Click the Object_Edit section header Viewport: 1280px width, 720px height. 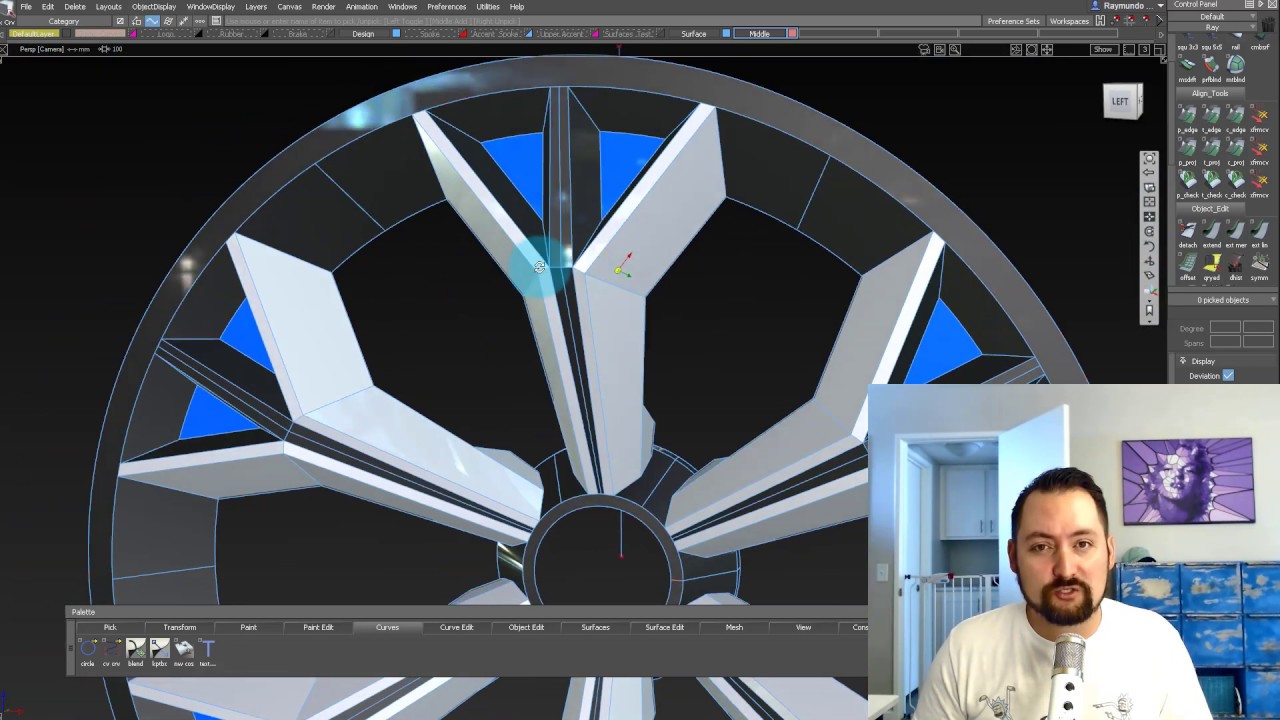[1210, 208]
